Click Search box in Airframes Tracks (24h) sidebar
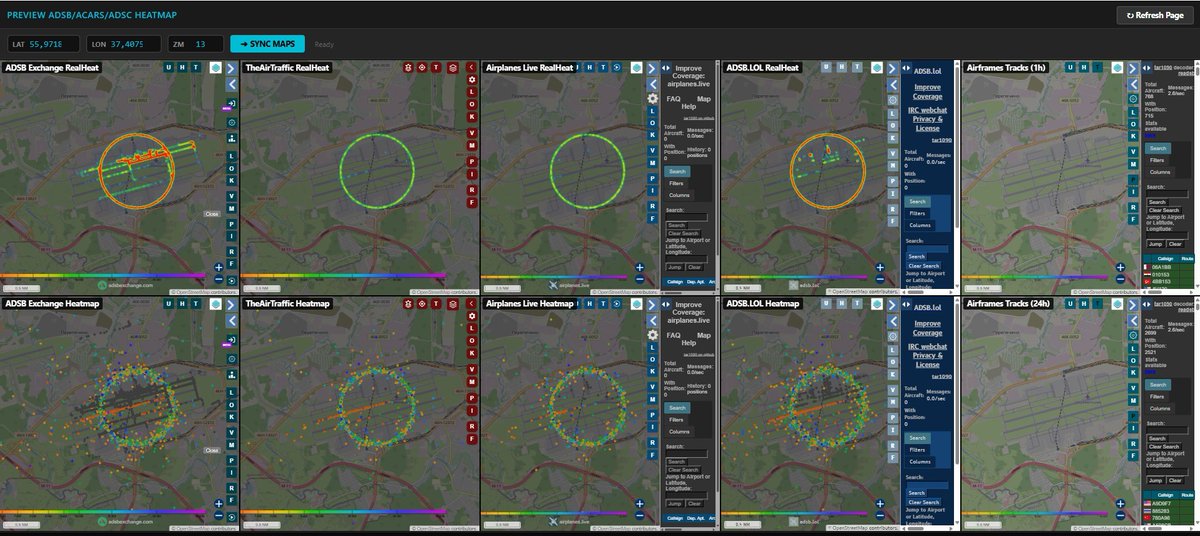Image resolution: width=1200 pixels, height=536 pixels. coord(1167,430)
